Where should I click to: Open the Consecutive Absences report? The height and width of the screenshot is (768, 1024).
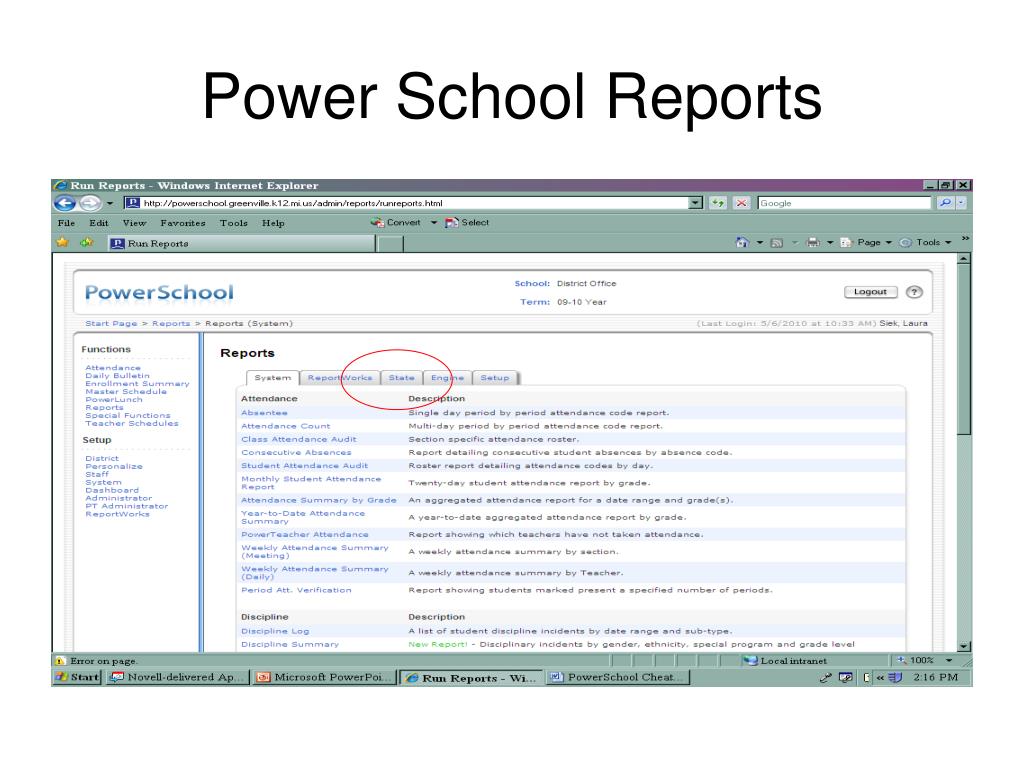click(x=296, y=452)
